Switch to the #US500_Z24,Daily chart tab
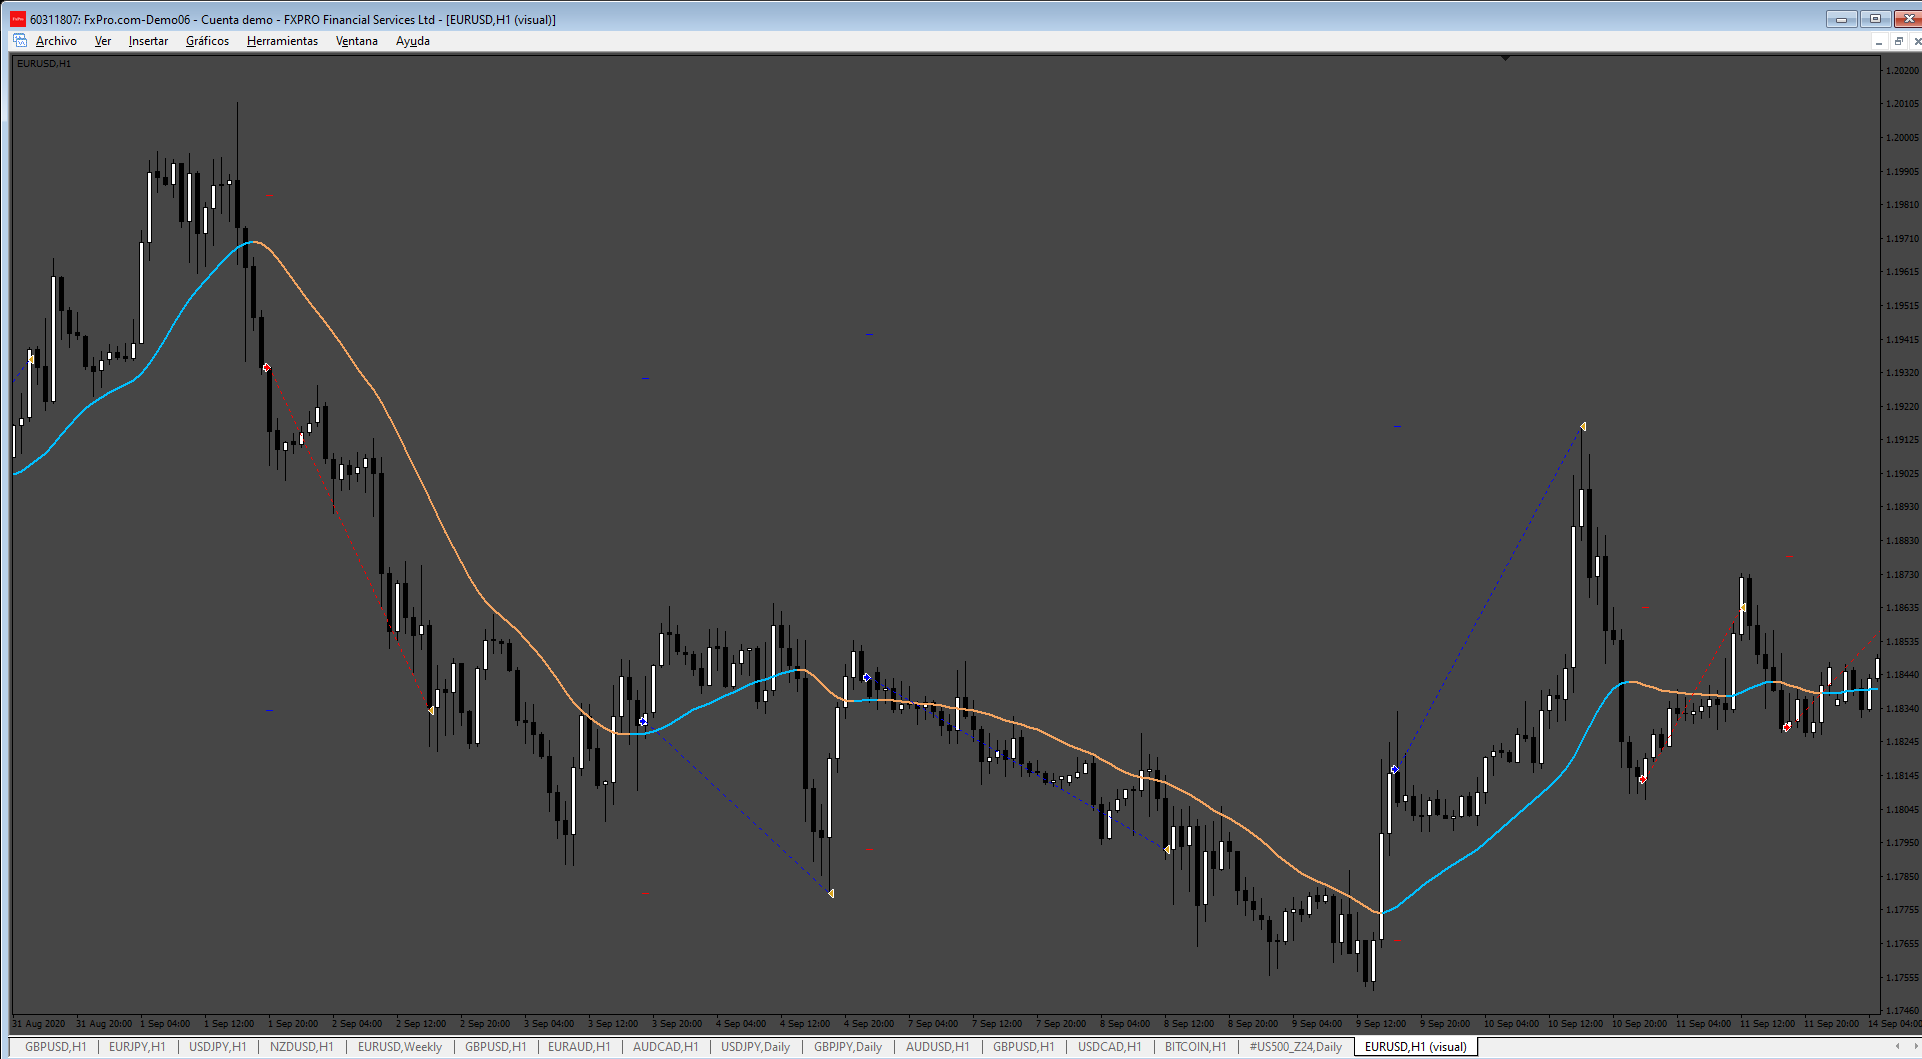Viewport: 1922px width, 1059px height. click(1296, 1047)
